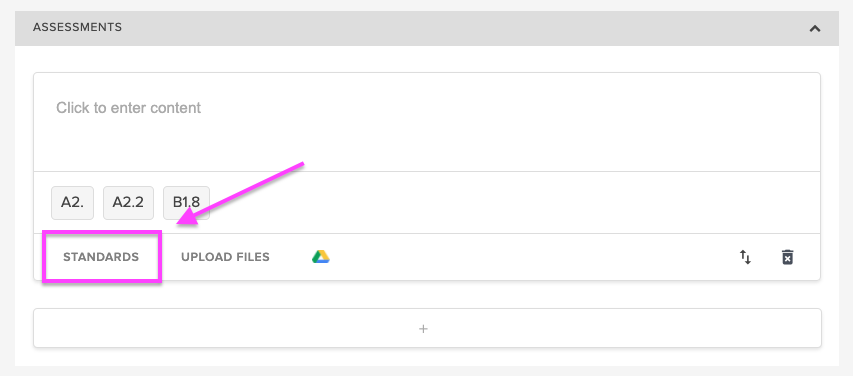Click the gray Assessments title bar
Image resolution: width=853 pixels, height=376 pixels.
(427, 28)
